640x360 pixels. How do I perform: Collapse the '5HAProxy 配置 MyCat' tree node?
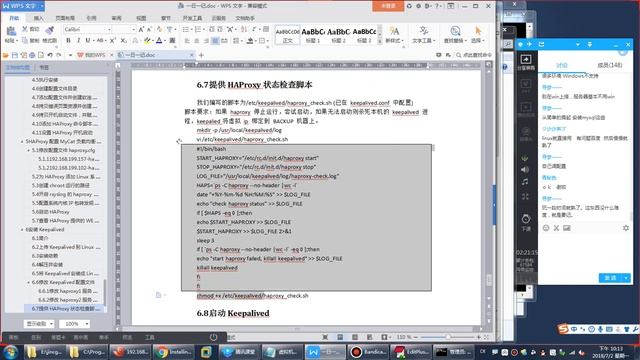pyautogui.click(x=22, y=142)
